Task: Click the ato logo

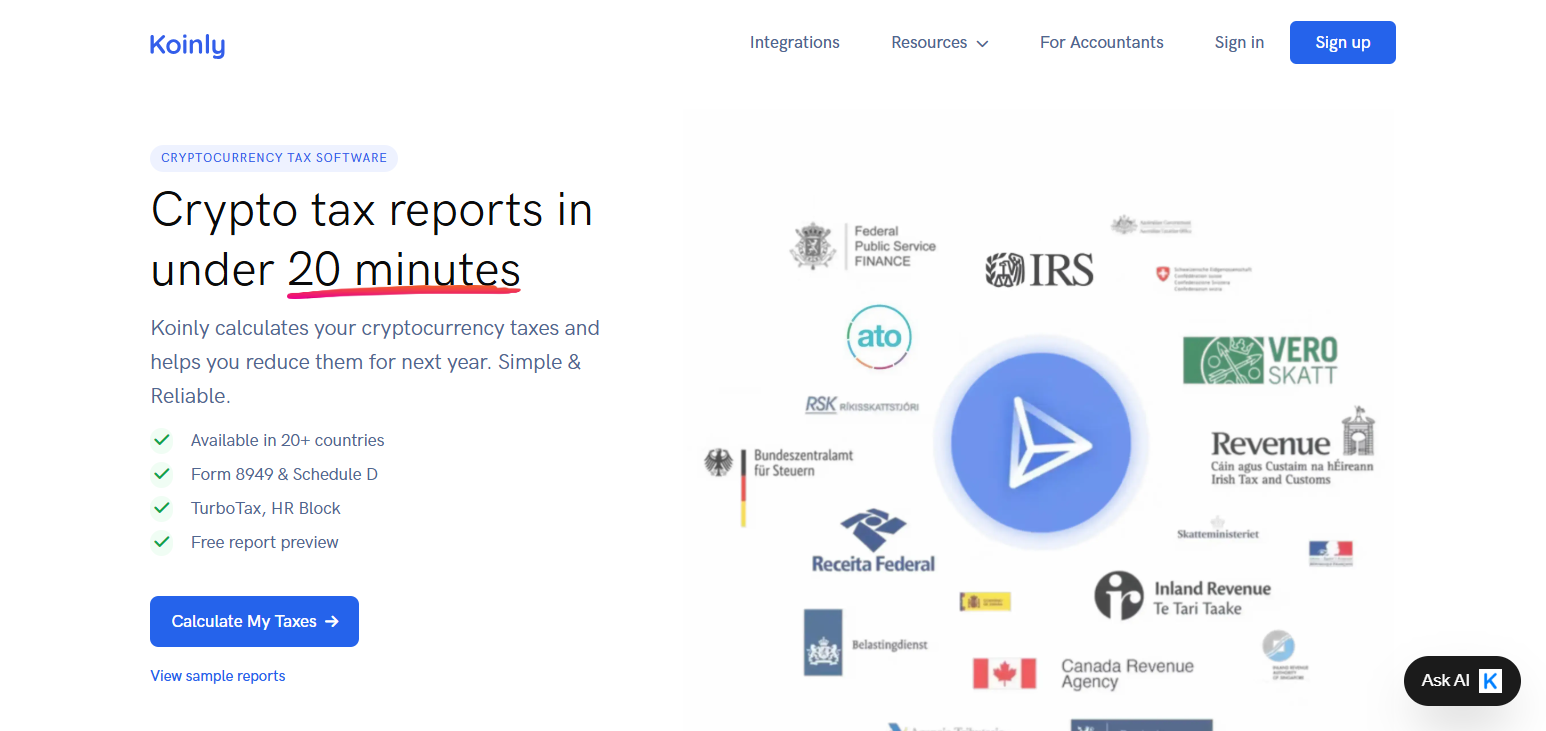Action: tap(880, 338)
